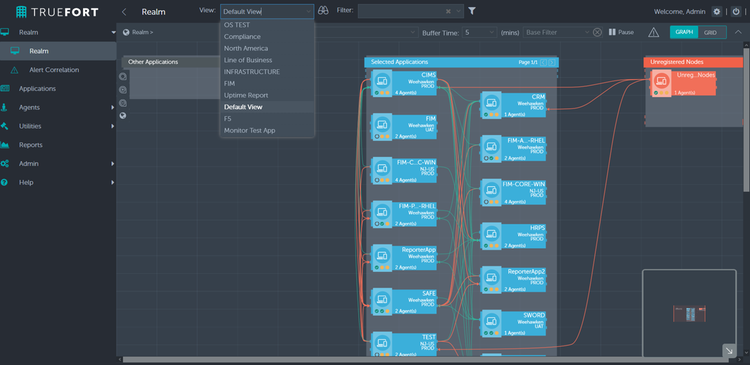Select North America view option

tap(267, 48)
